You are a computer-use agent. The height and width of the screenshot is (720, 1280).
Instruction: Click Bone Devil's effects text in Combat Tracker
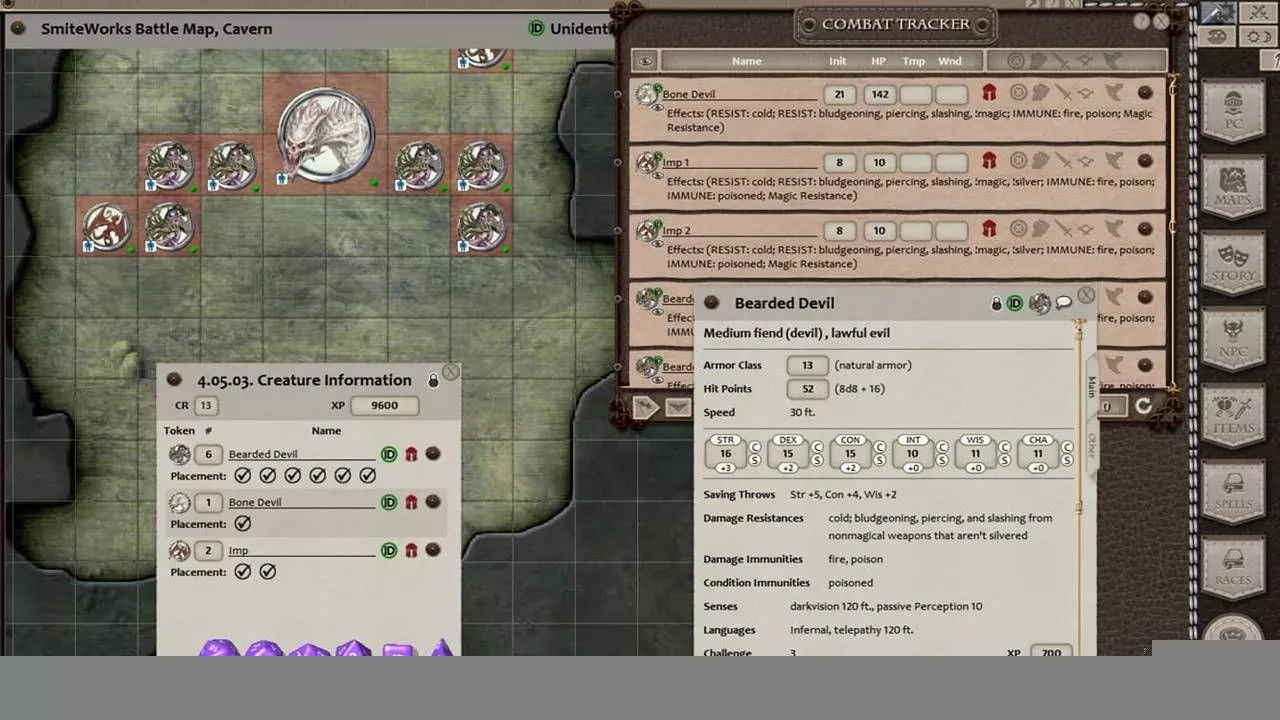[x=910, y=121]
